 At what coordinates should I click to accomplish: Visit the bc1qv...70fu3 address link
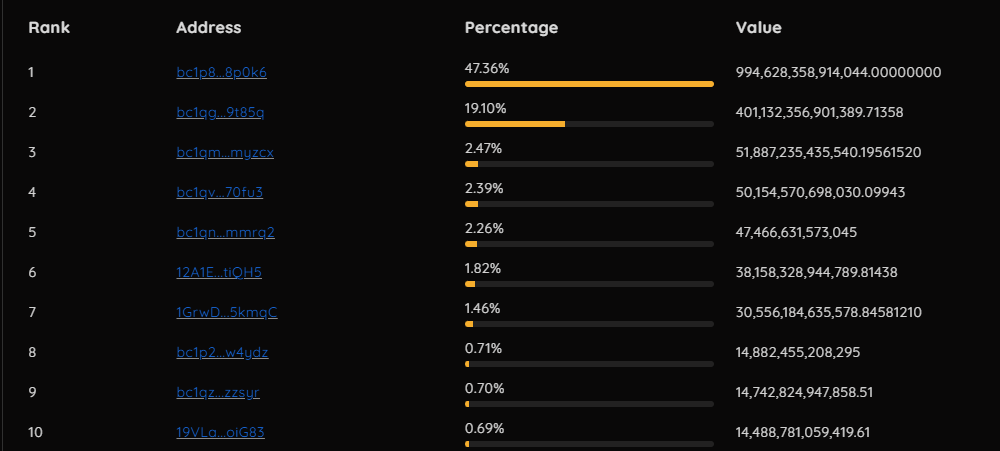[x=220, y=192]
